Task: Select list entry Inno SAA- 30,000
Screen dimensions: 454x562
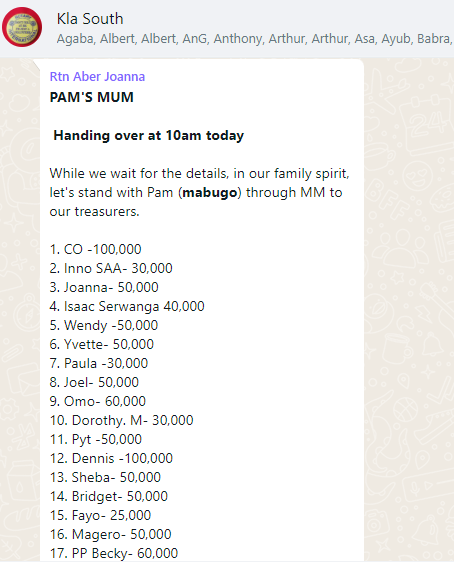Action: coord(111,268)
